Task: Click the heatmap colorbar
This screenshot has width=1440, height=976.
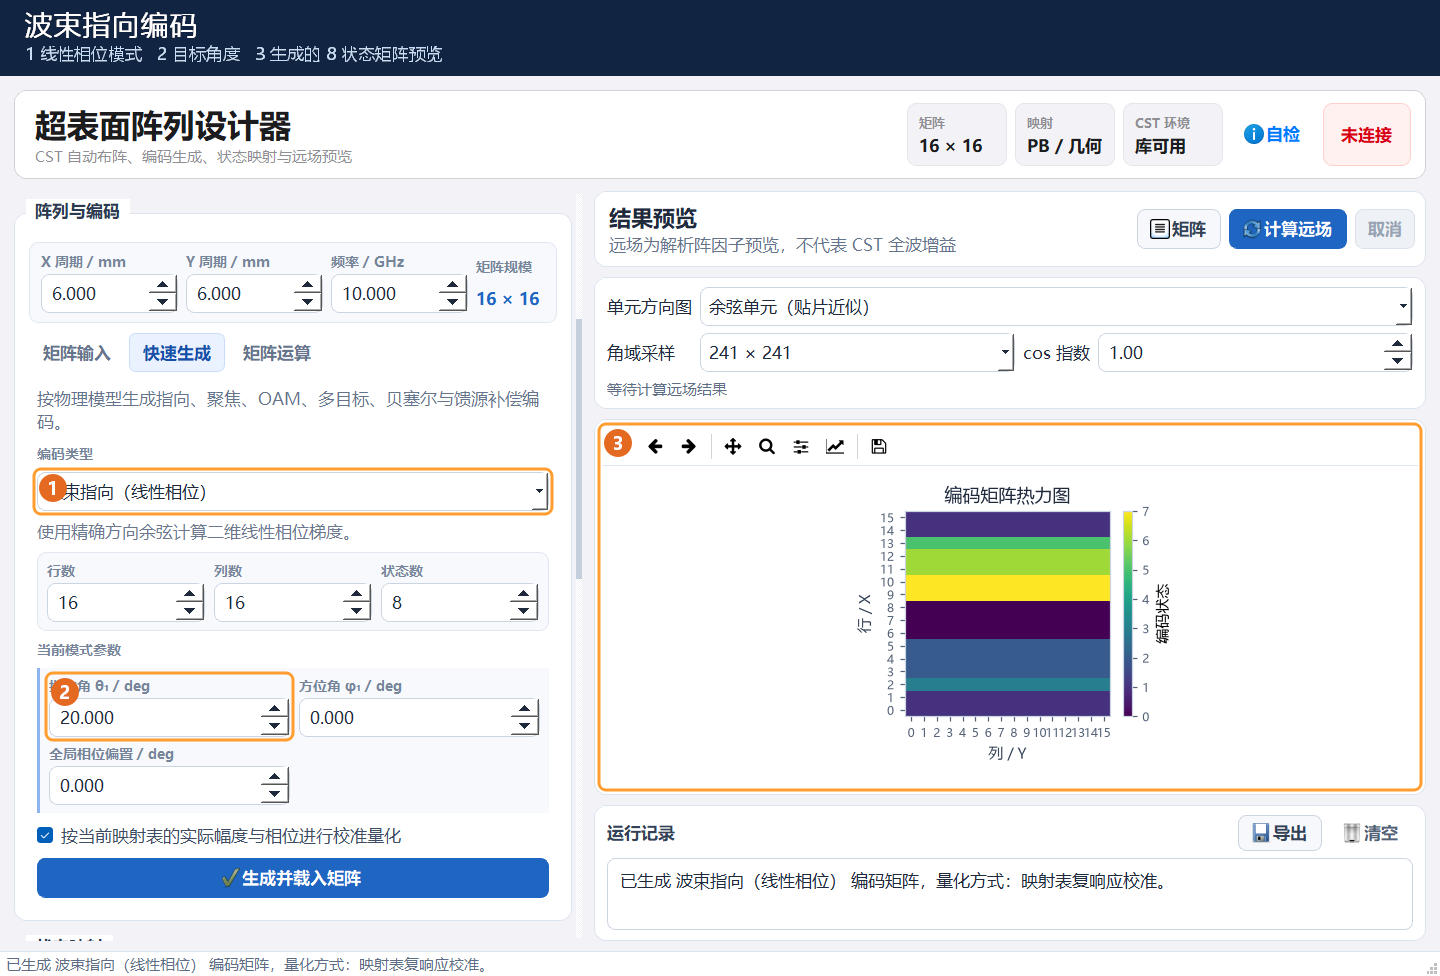Action: 1128,614
